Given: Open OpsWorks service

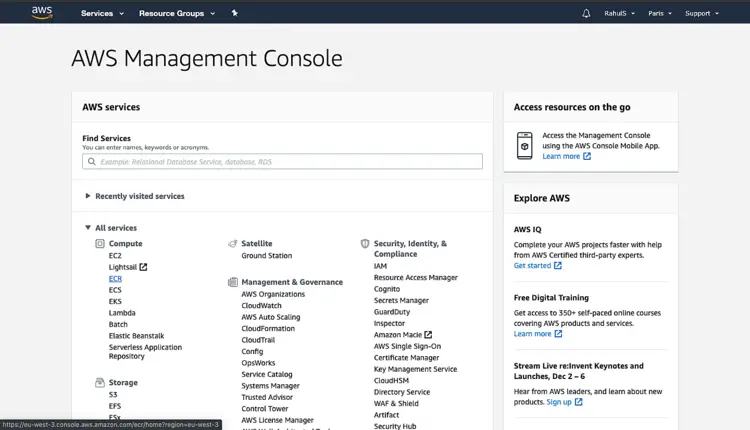Looking at the screenshot, I should pos(258,363).
